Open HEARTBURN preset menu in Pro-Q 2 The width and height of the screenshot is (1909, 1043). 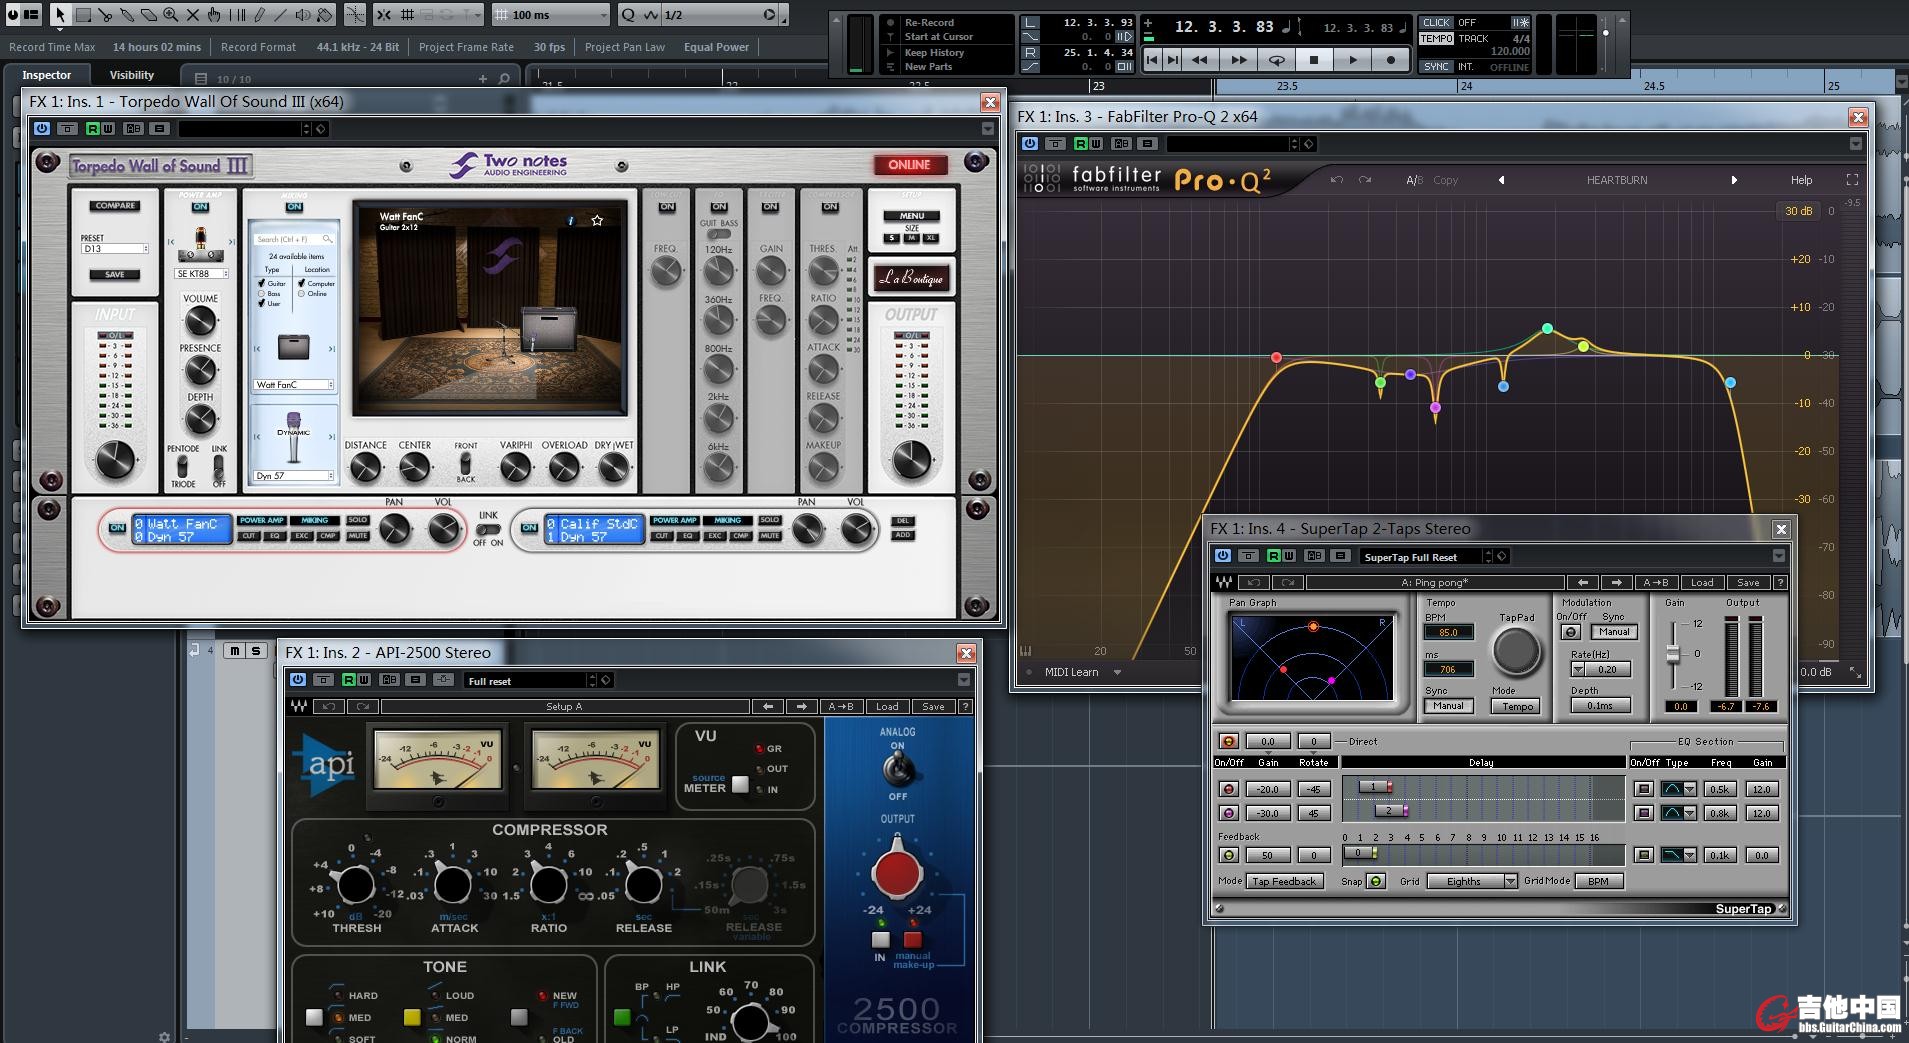tap(1617, 180)
